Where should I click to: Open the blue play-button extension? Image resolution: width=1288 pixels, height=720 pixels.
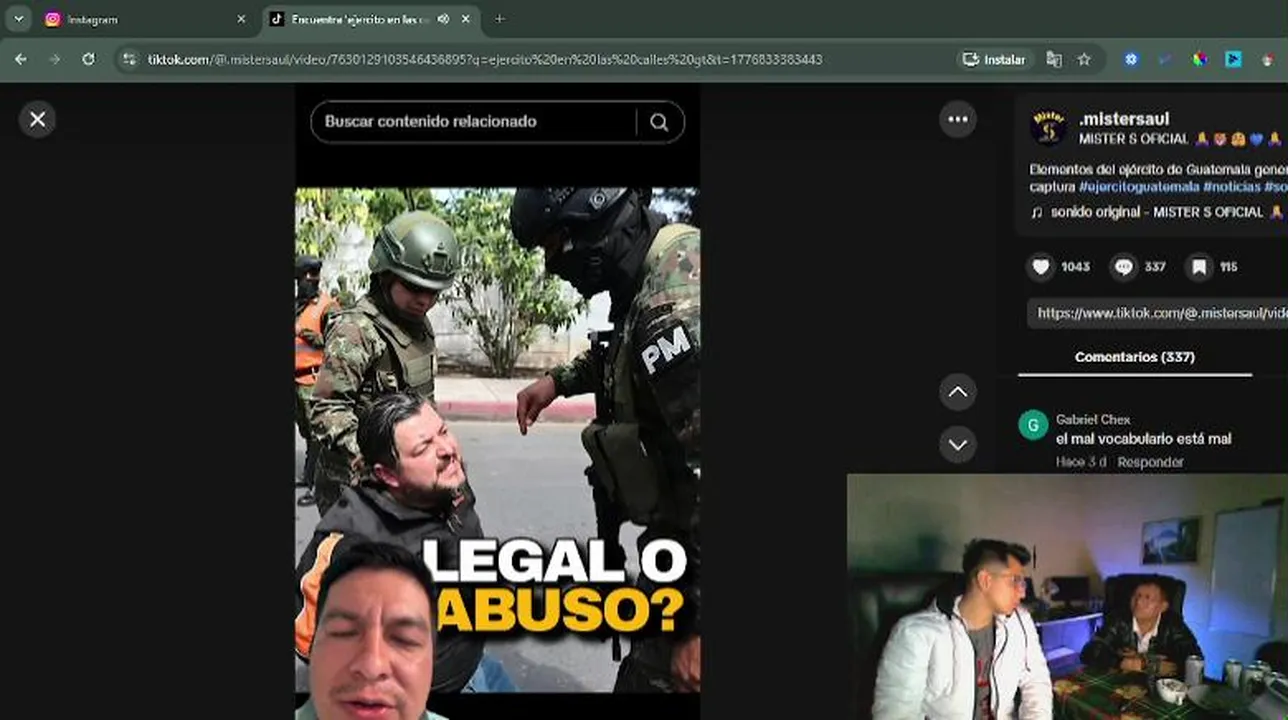tap(1233, 60)
